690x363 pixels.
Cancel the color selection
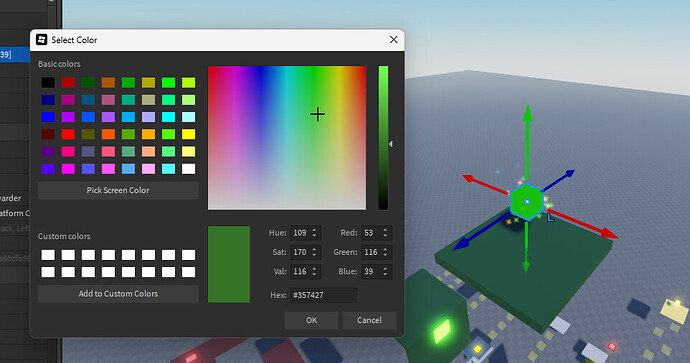369,320
